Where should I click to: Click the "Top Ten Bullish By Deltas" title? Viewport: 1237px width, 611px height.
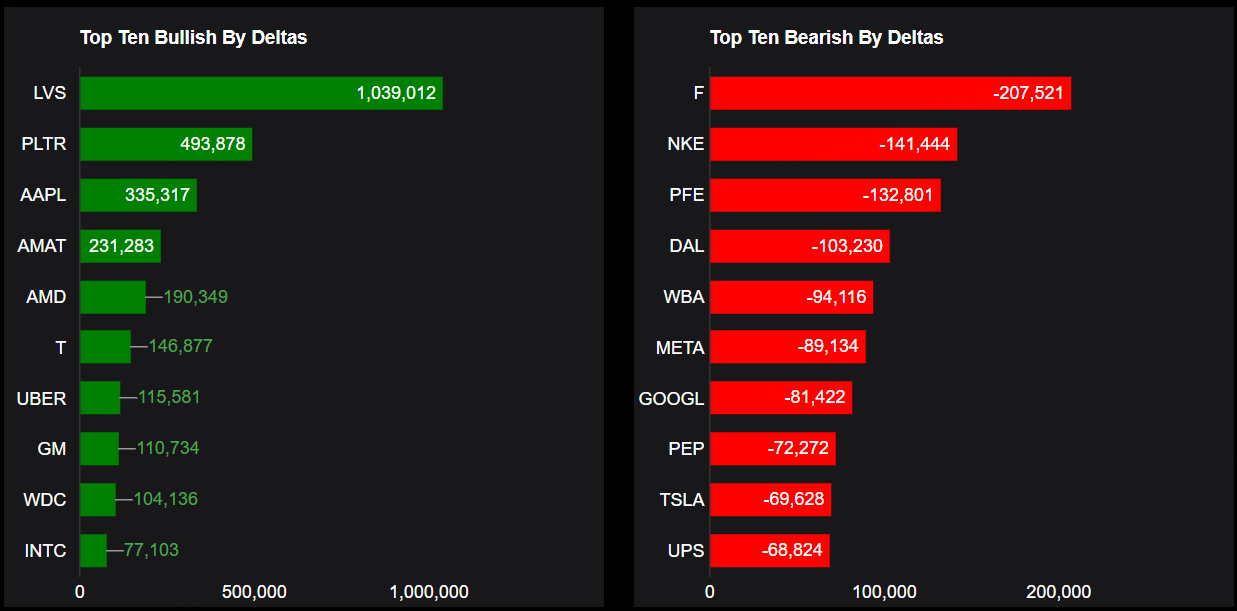(193, 38)
